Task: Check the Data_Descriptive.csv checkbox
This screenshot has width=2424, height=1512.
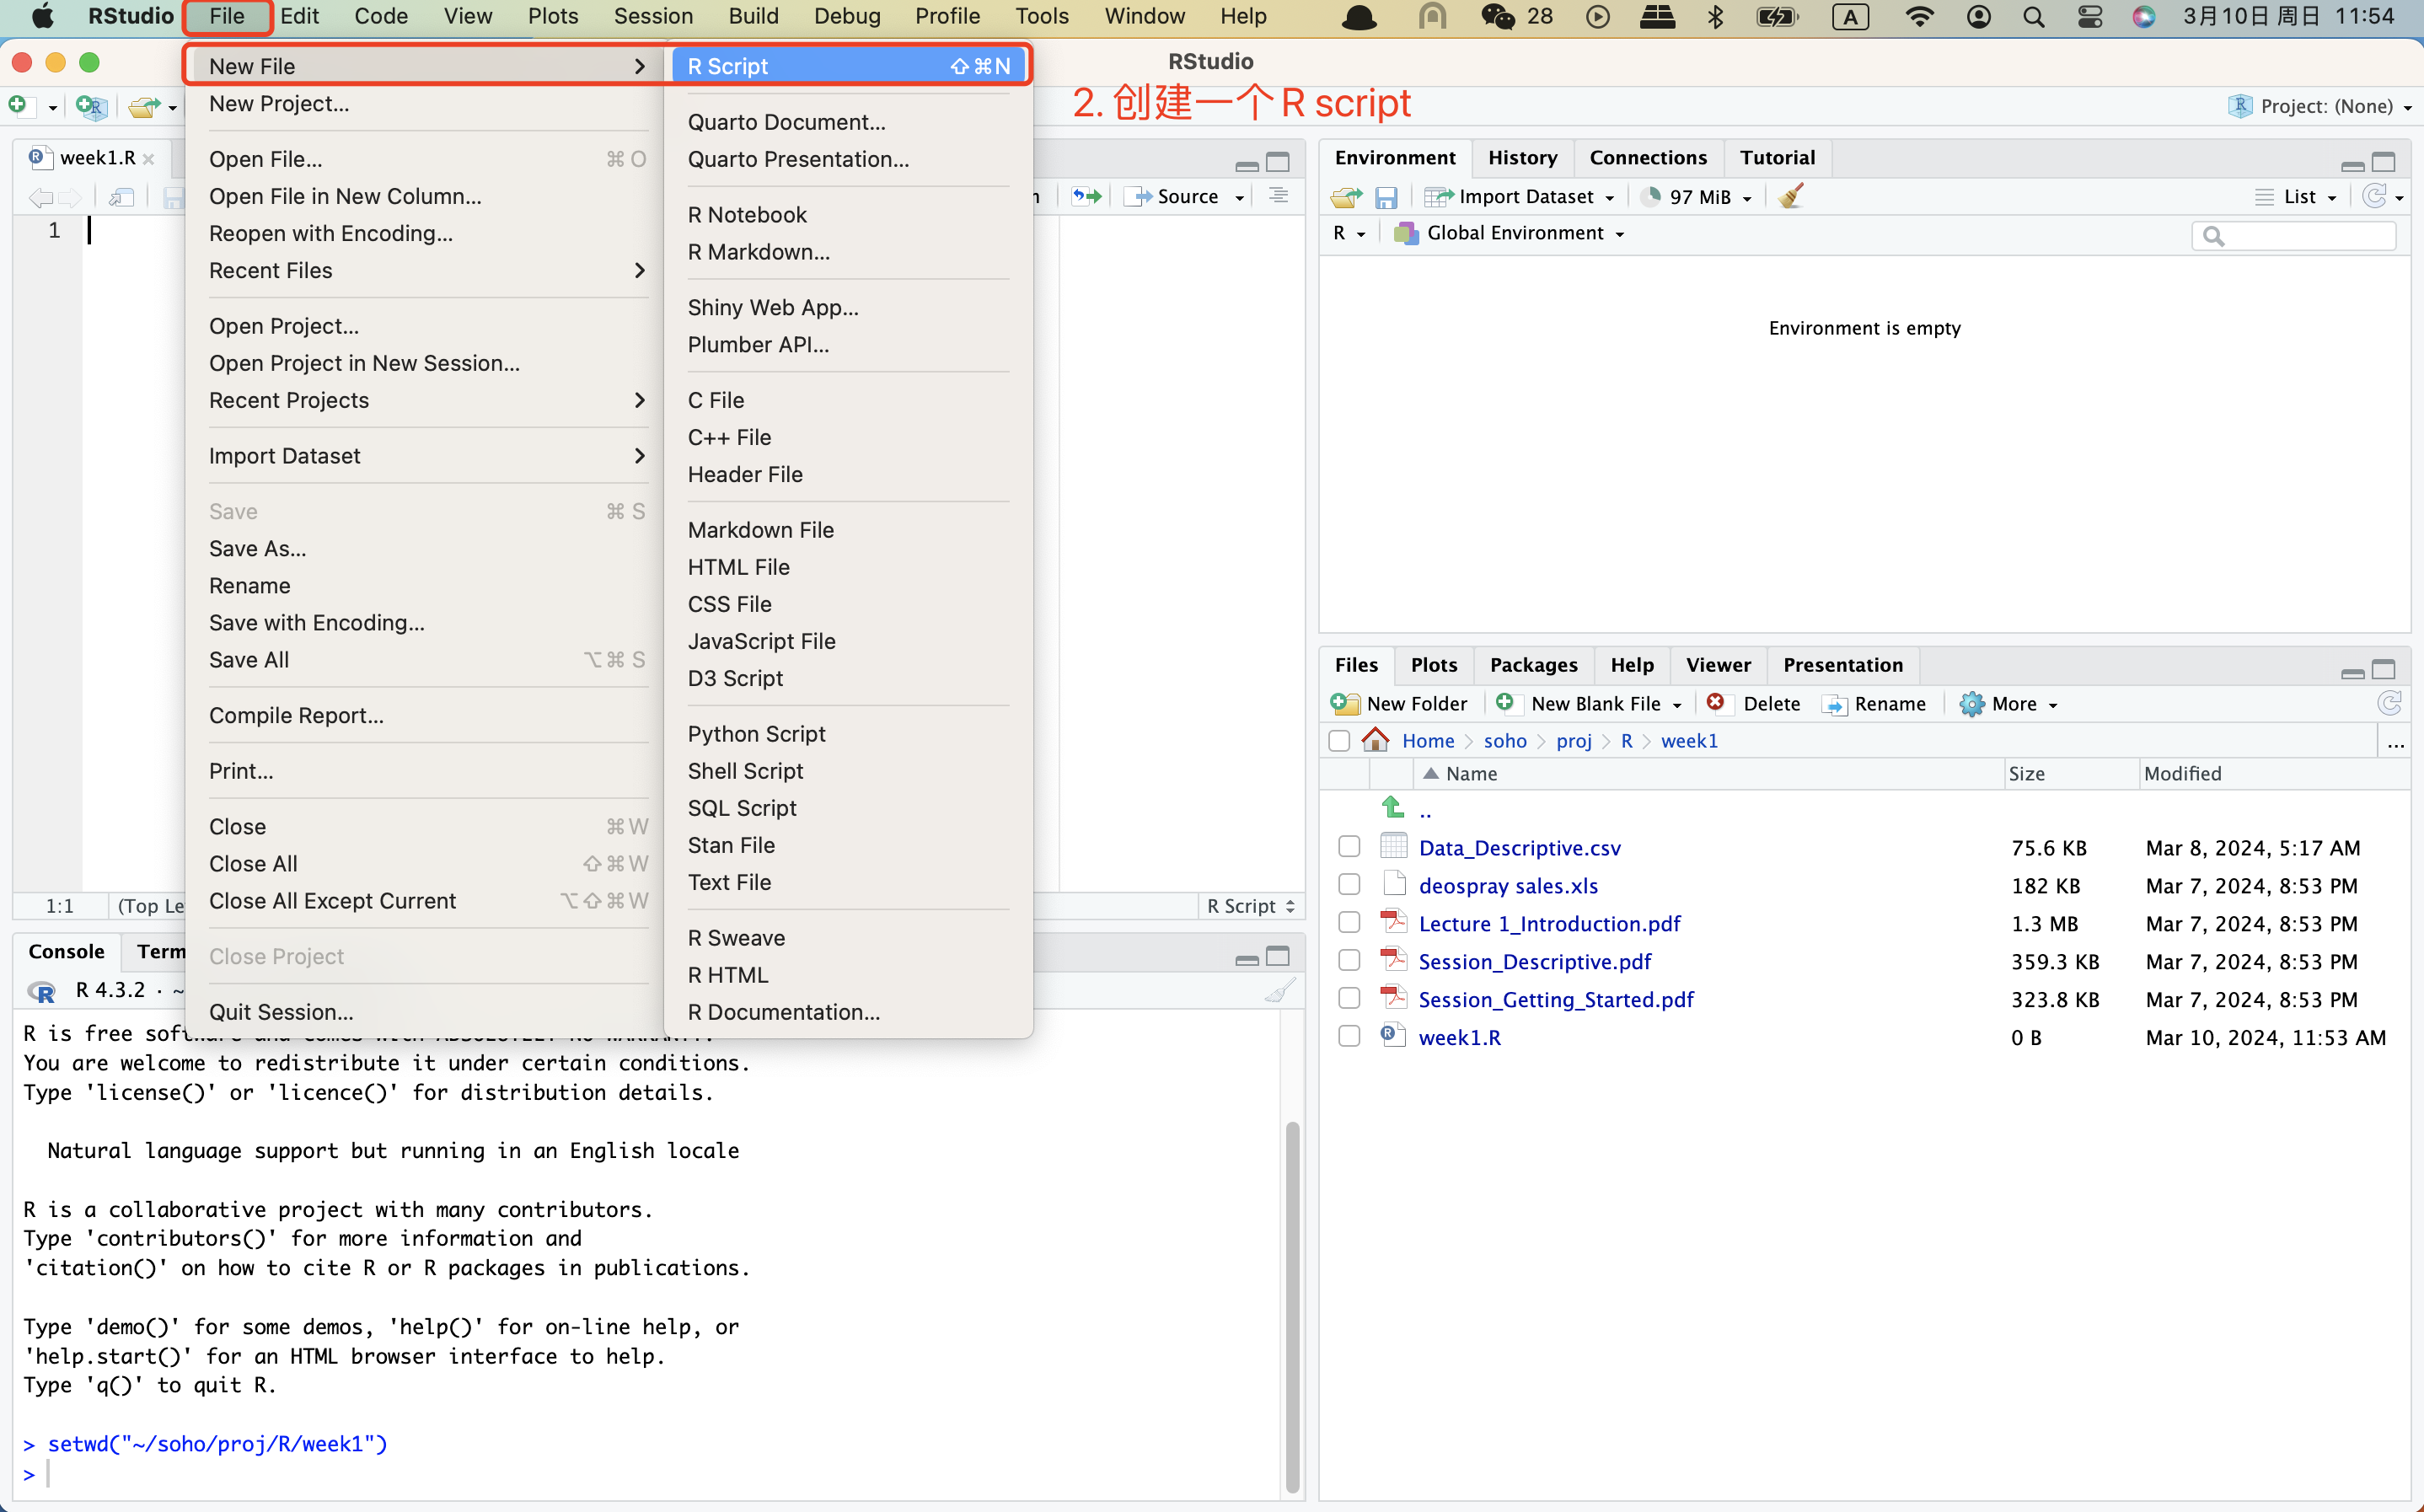Action: (1349, 847)
